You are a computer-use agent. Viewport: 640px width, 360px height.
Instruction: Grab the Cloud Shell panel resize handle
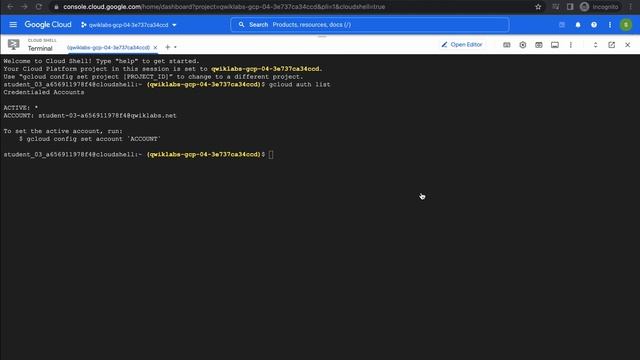(x=322, y=36)
